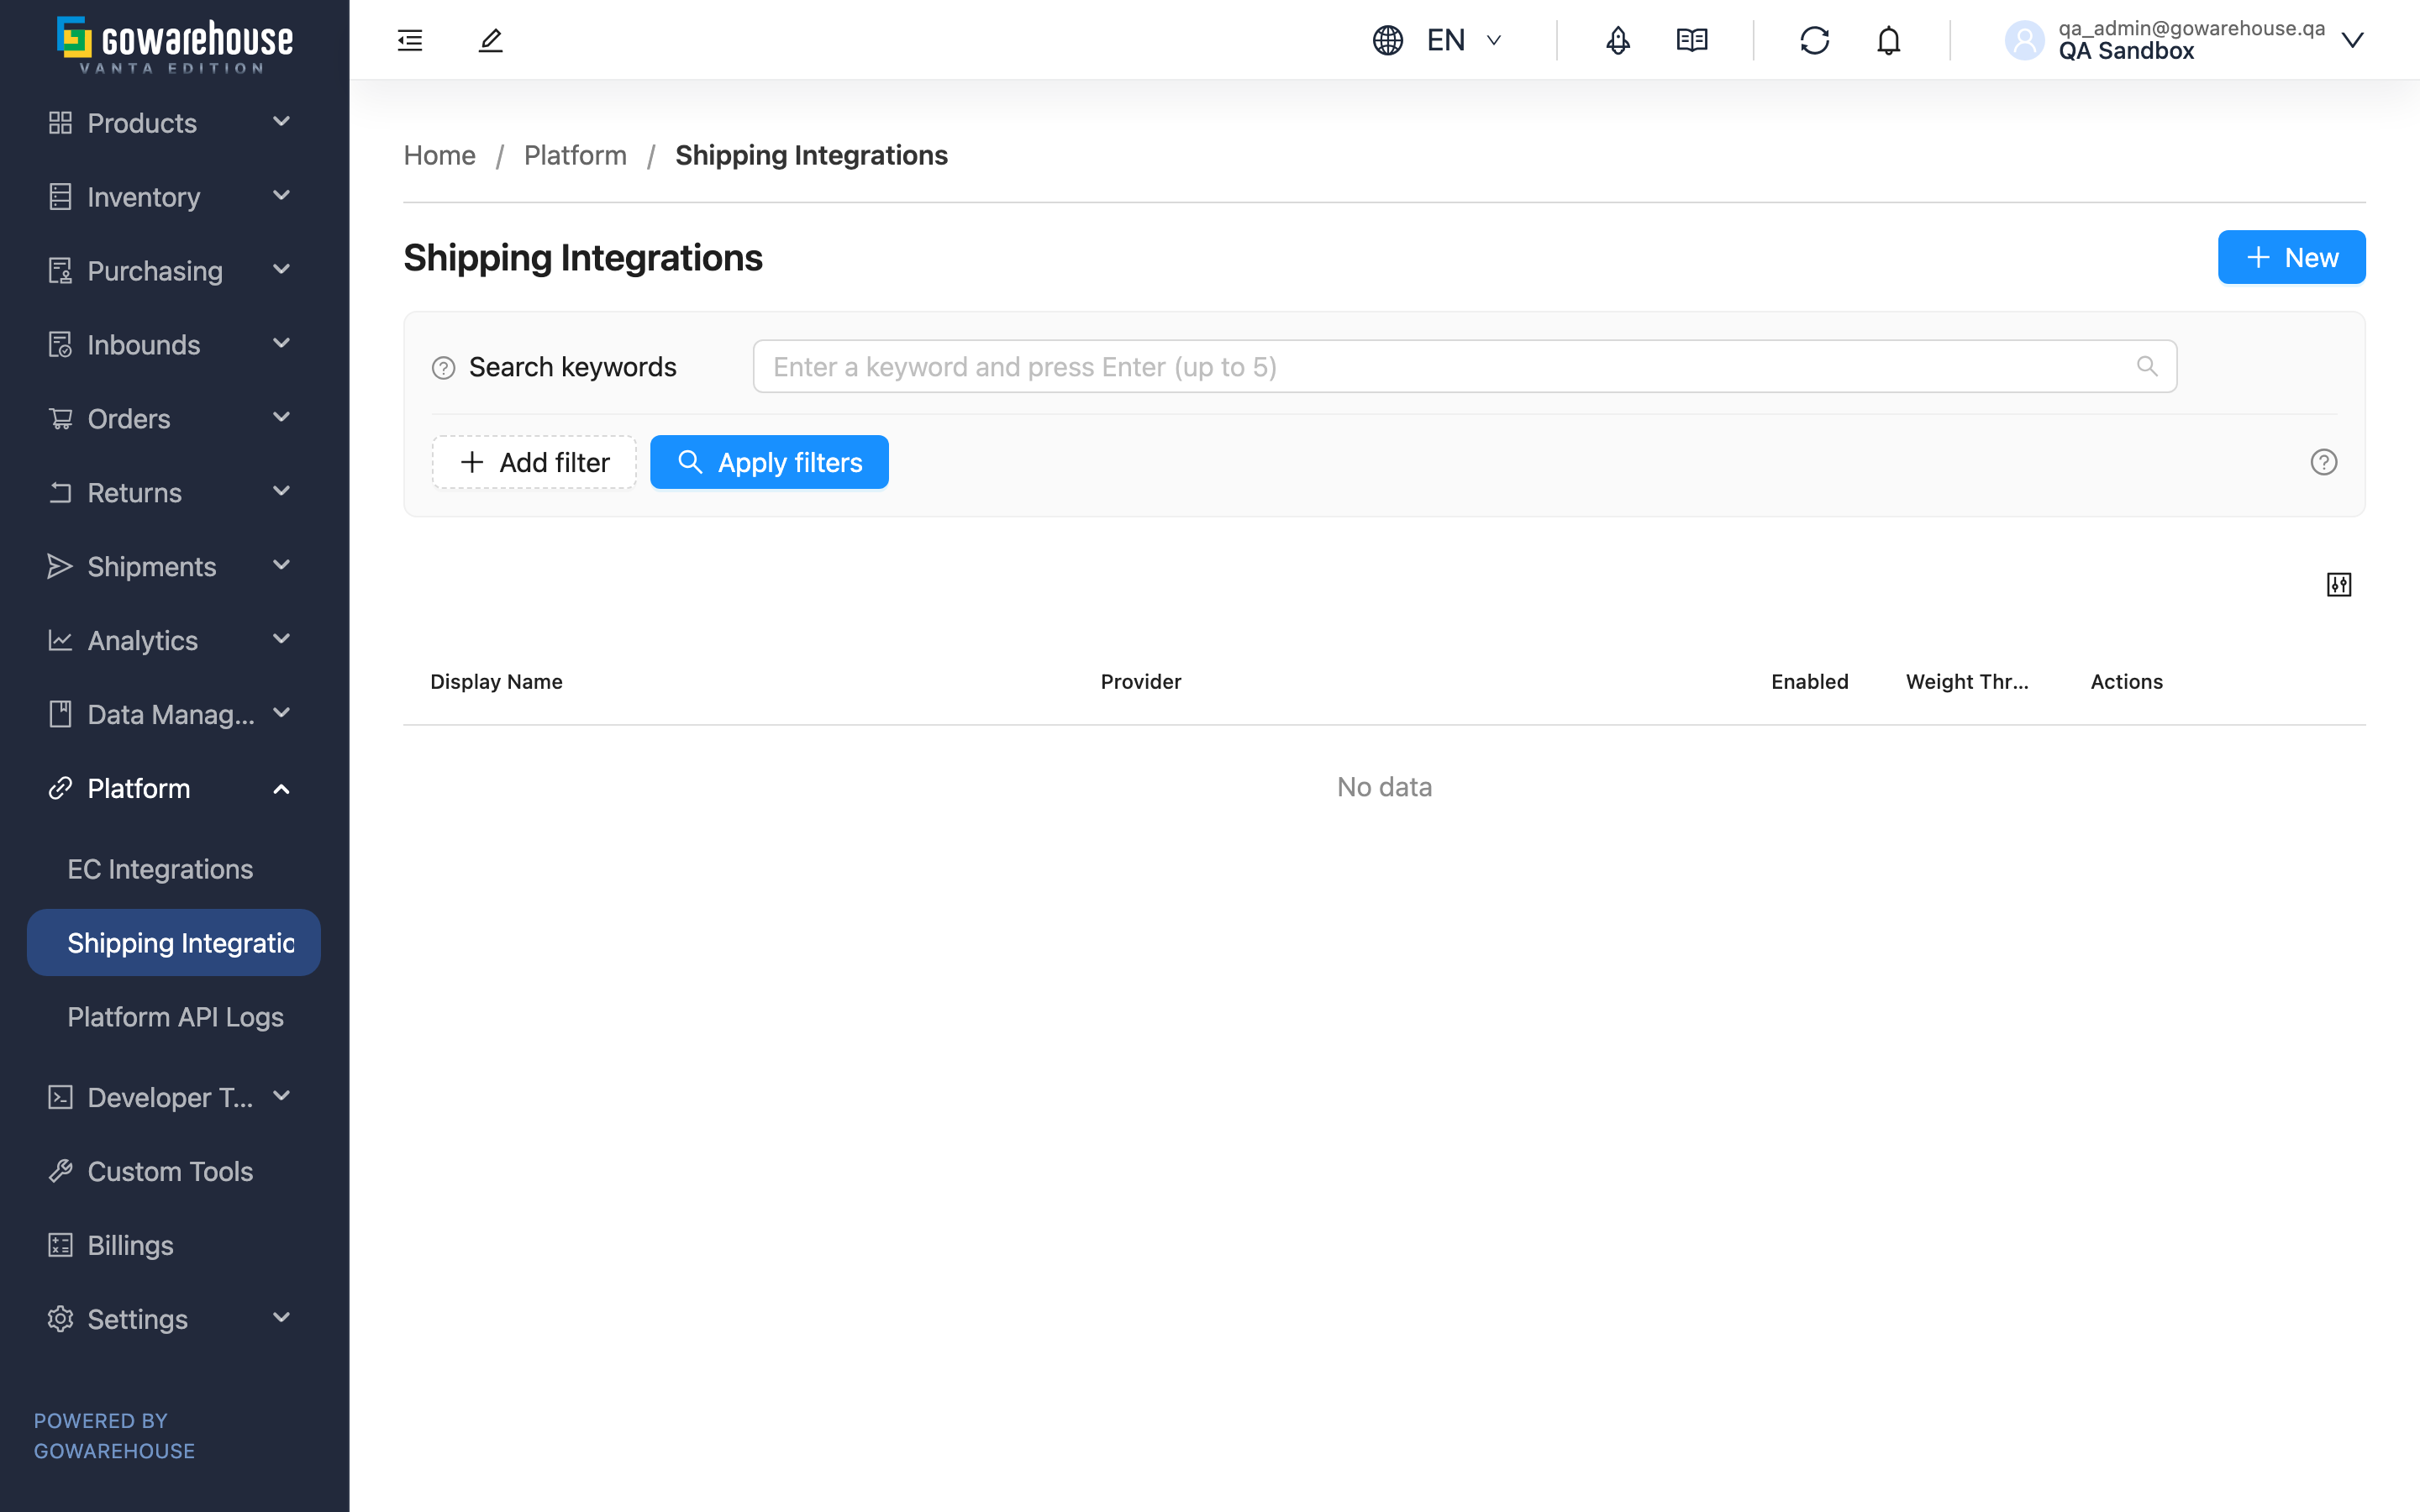Click the Display Name column header
The image size is (2420, 1512).
[496, 682]
